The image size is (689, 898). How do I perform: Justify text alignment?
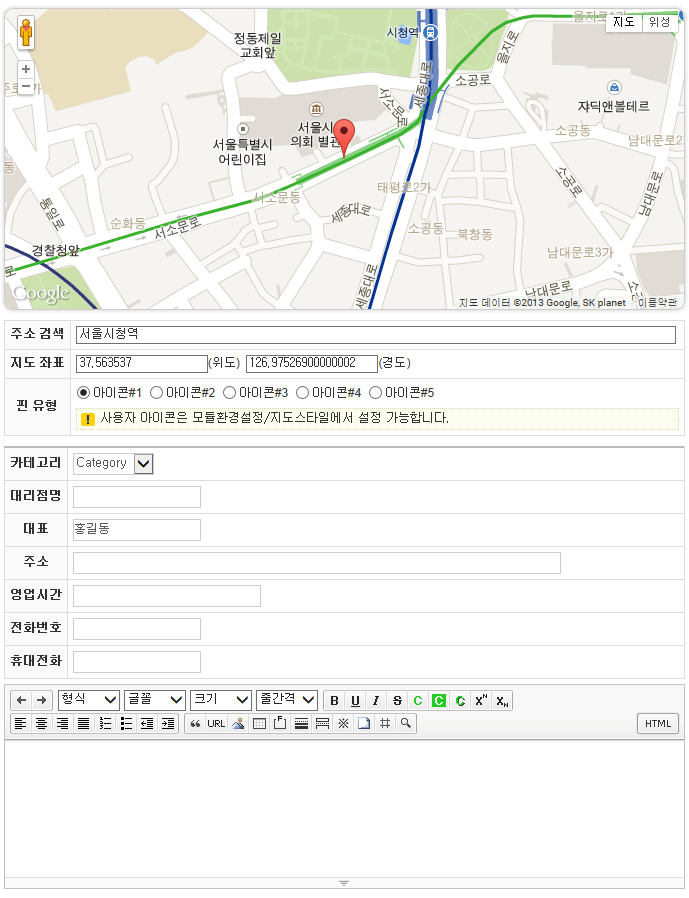tap(84, 723)
